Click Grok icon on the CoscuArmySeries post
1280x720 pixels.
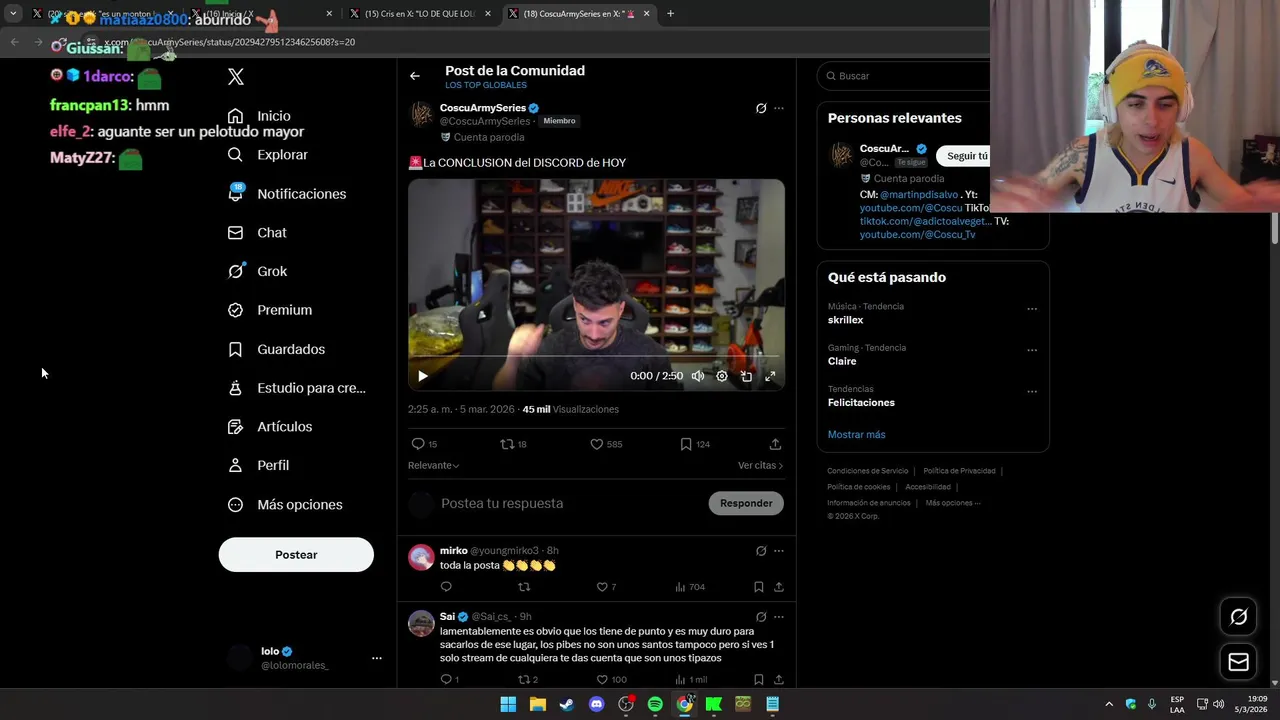[761, 108]
